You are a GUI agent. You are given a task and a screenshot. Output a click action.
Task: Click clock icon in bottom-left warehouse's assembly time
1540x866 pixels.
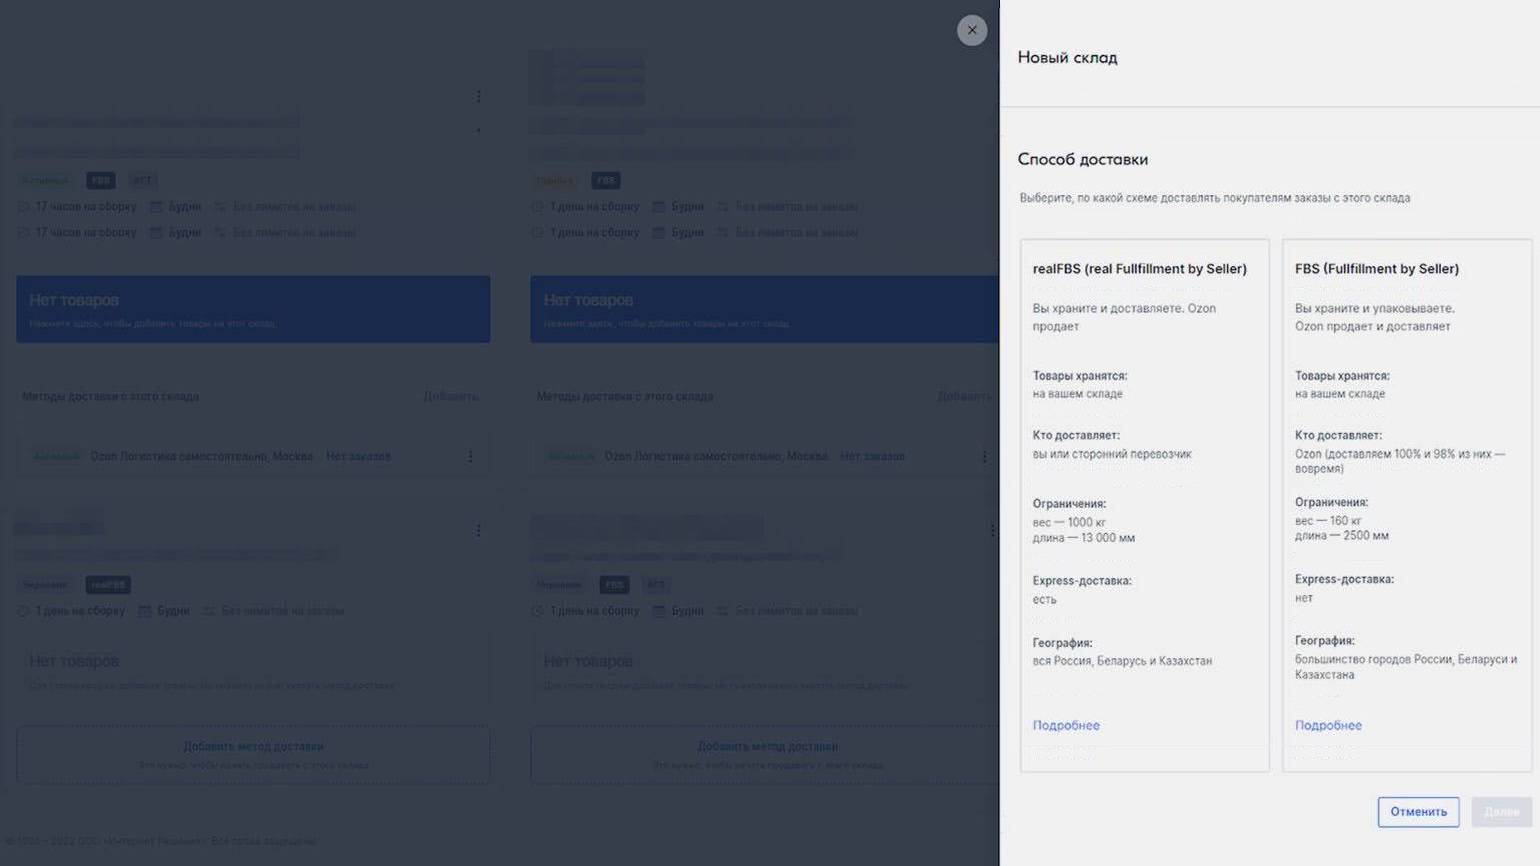click(23, 611)
